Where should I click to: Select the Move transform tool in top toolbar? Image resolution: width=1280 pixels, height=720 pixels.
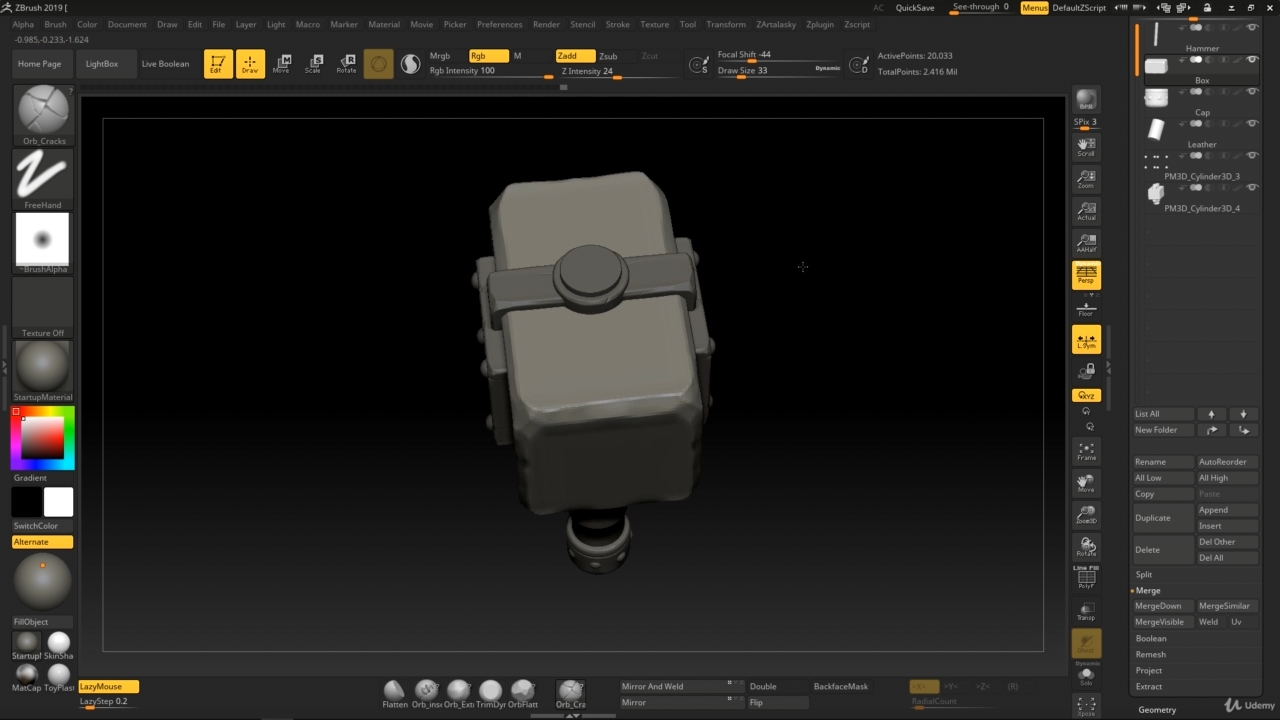282,64
